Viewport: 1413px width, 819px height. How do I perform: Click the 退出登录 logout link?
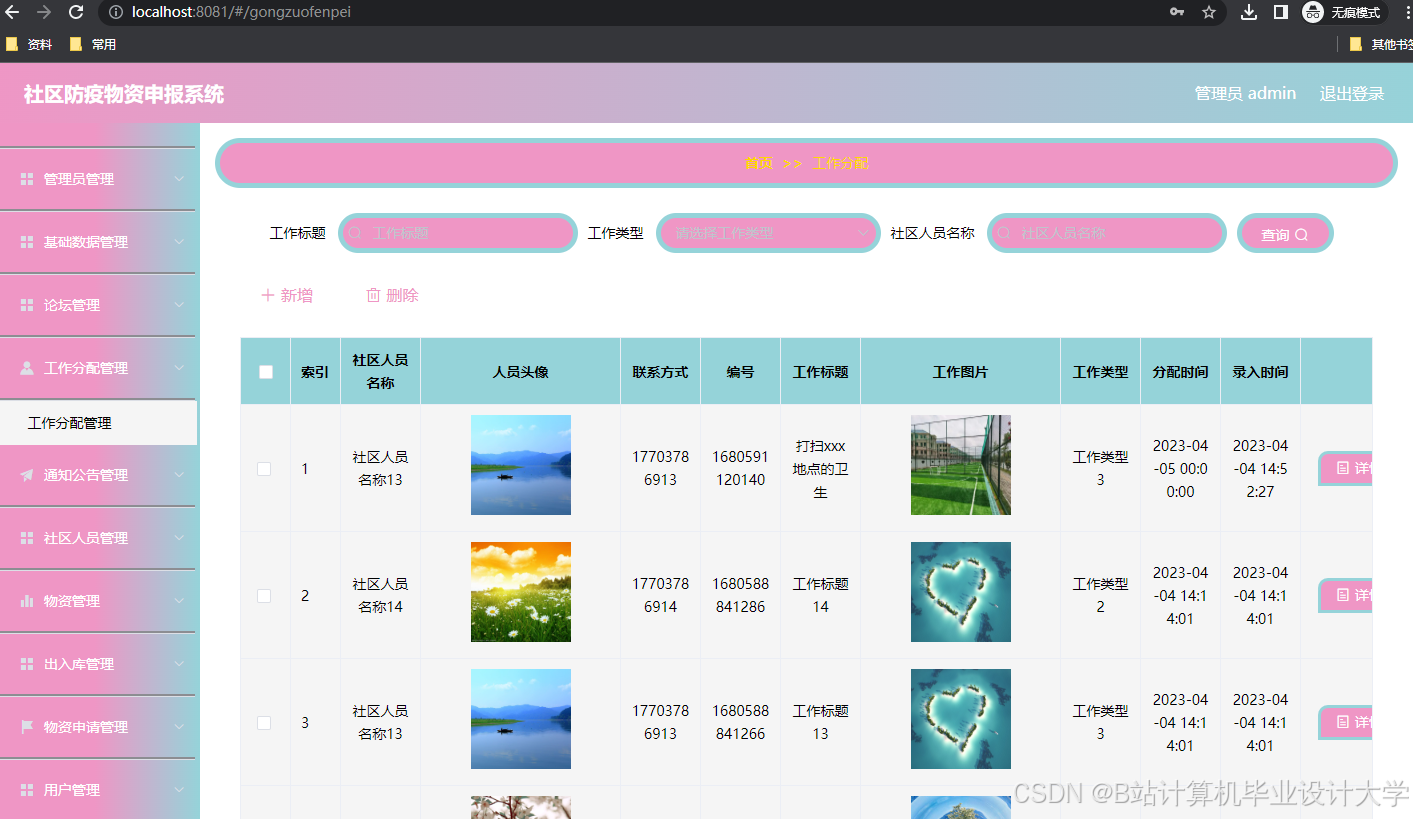click(x=1352, y=93)
